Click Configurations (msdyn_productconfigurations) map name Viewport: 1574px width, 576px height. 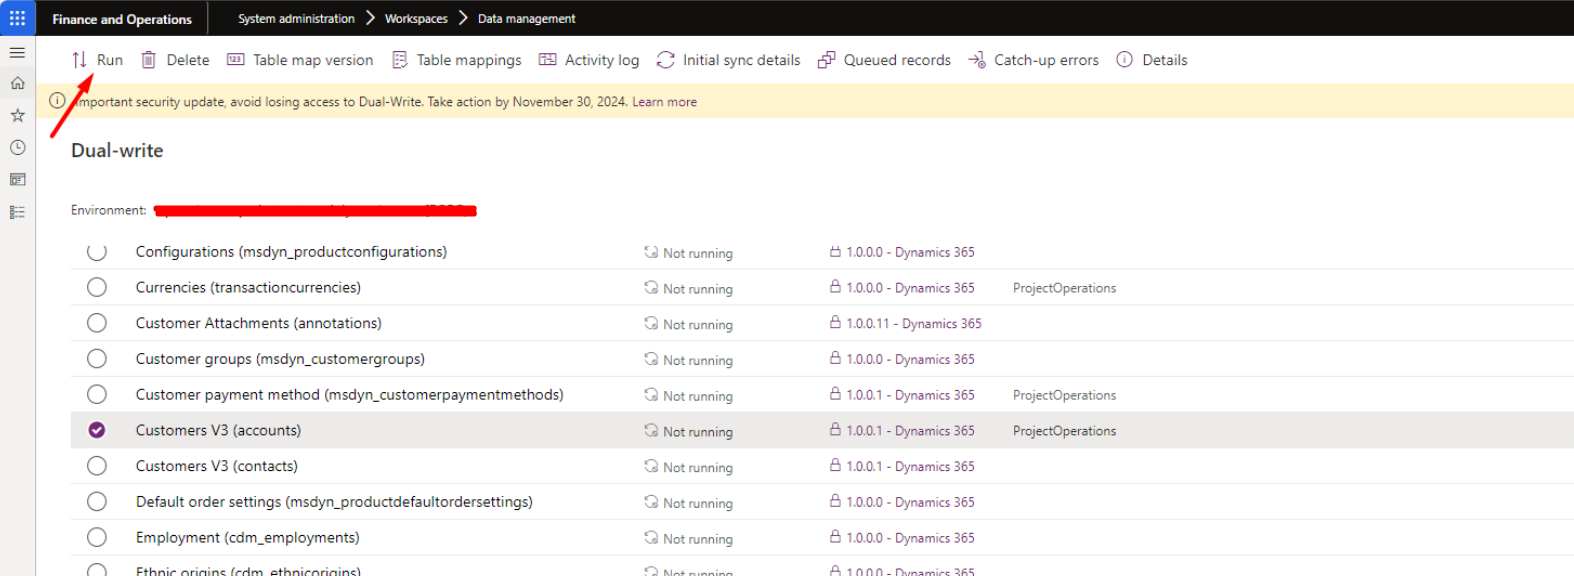(x=291, y=252)
